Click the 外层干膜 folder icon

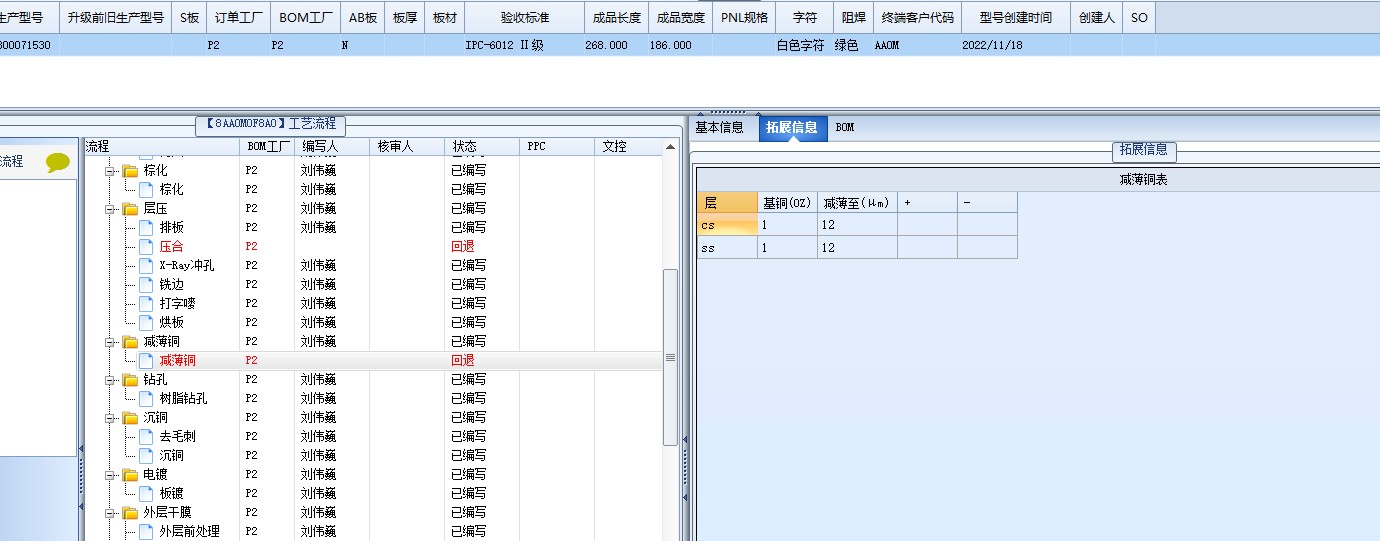click(130, 513)
